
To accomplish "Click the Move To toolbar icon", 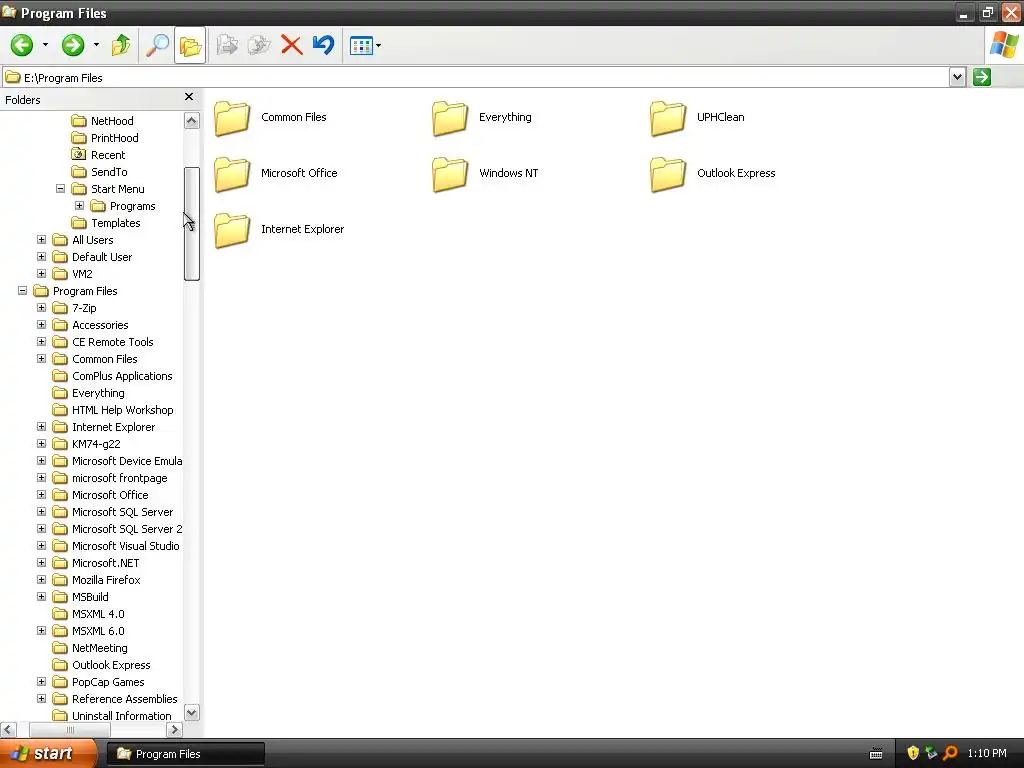I will coord(227,45).
